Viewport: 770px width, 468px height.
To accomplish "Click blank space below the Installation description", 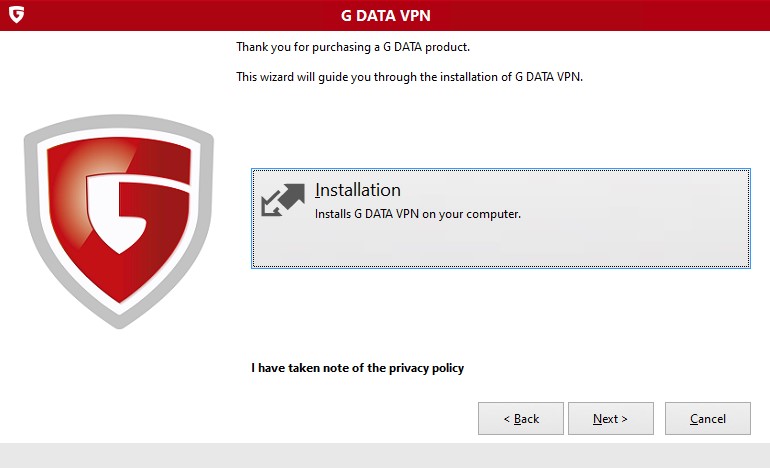I will 450,245.
